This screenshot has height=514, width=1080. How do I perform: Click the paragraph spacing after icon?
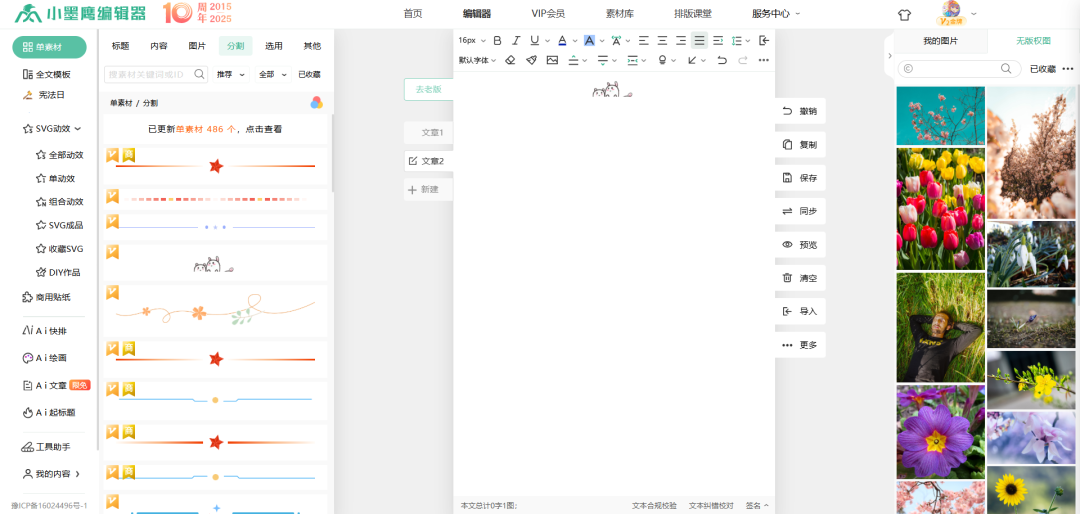click(603, 60)
